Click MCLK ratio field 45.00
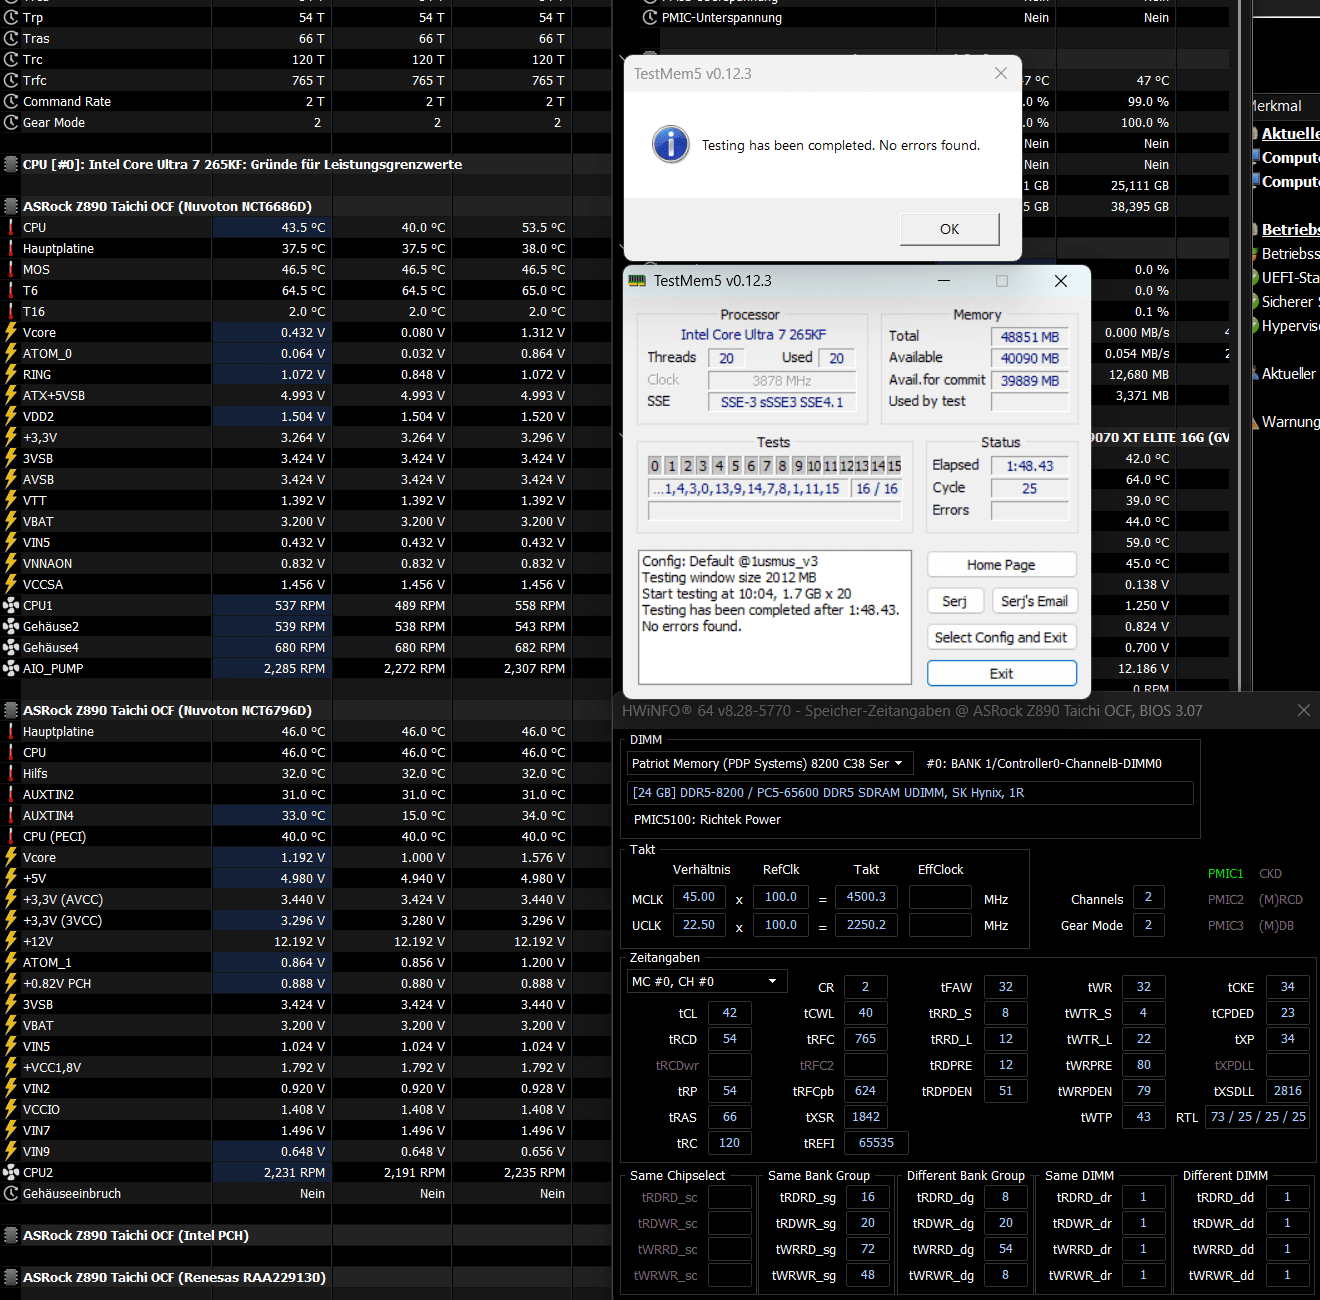This screenshot has width=1320, height=1300. [699, 897]
